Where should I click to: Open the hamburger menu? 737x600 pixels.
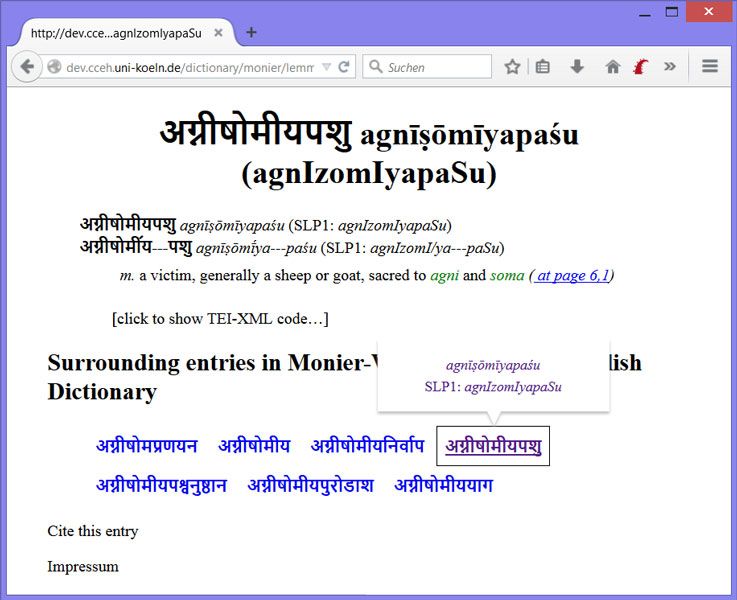tap(710, 67)
